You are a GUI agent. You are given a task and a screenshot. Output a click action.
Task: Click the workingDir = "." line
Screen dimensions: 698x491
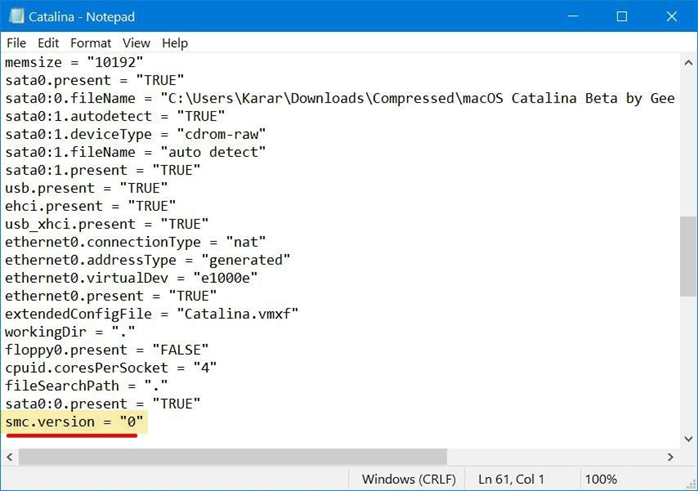pyautogui.click(x=70, y=332)
